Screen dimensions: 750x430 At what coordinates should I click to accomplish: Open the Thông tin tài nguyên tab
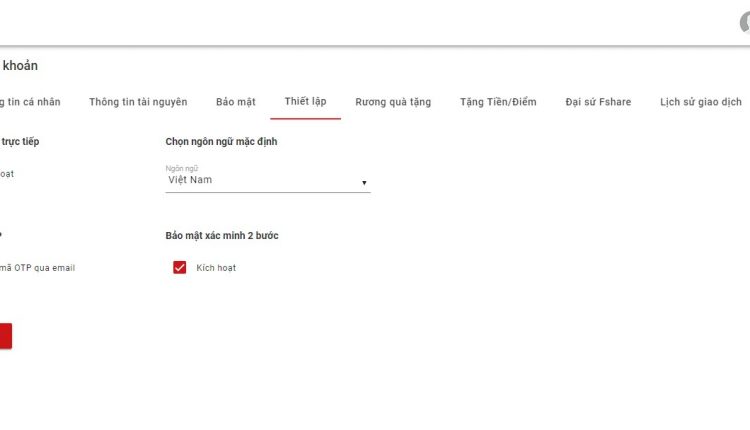138,102
